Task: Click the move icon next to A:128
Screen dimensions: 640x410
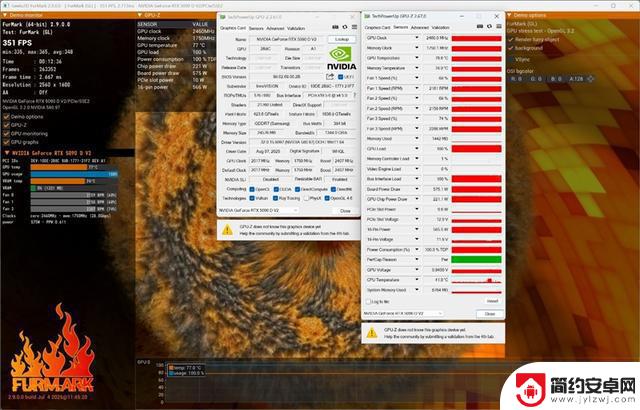Action: (x=590, y=79)
